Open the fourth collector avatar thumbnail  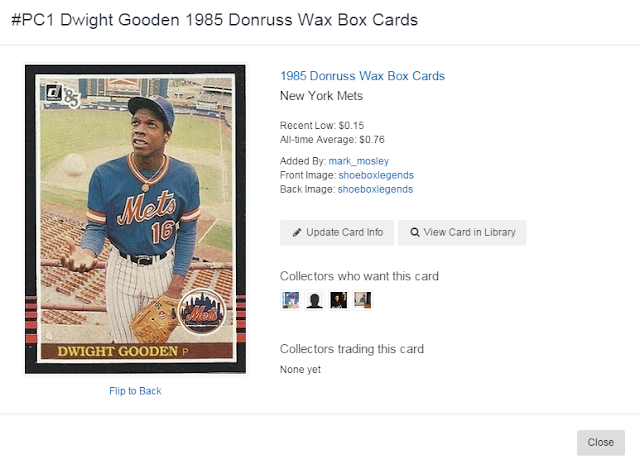362,300
